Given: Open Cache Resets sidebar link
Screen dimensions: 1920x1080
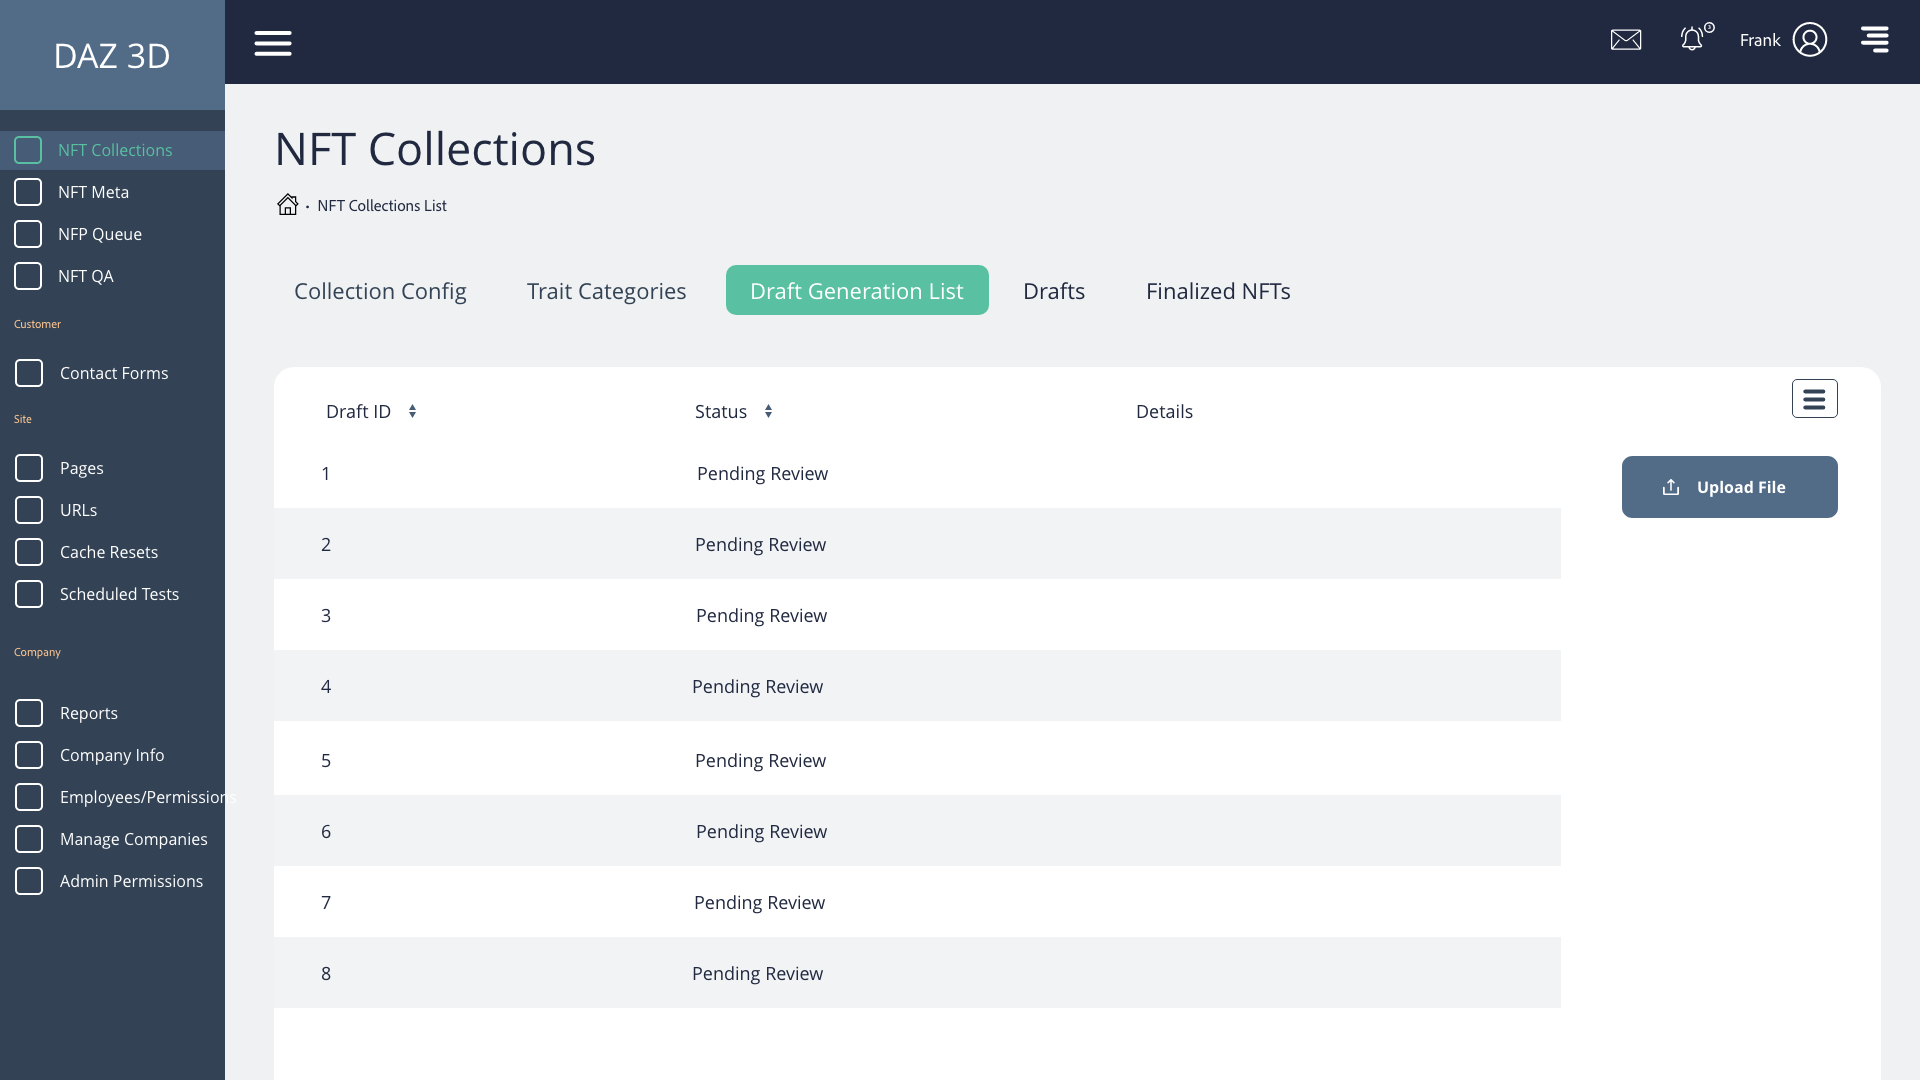Looking at the screenshot, I should 109,552.
